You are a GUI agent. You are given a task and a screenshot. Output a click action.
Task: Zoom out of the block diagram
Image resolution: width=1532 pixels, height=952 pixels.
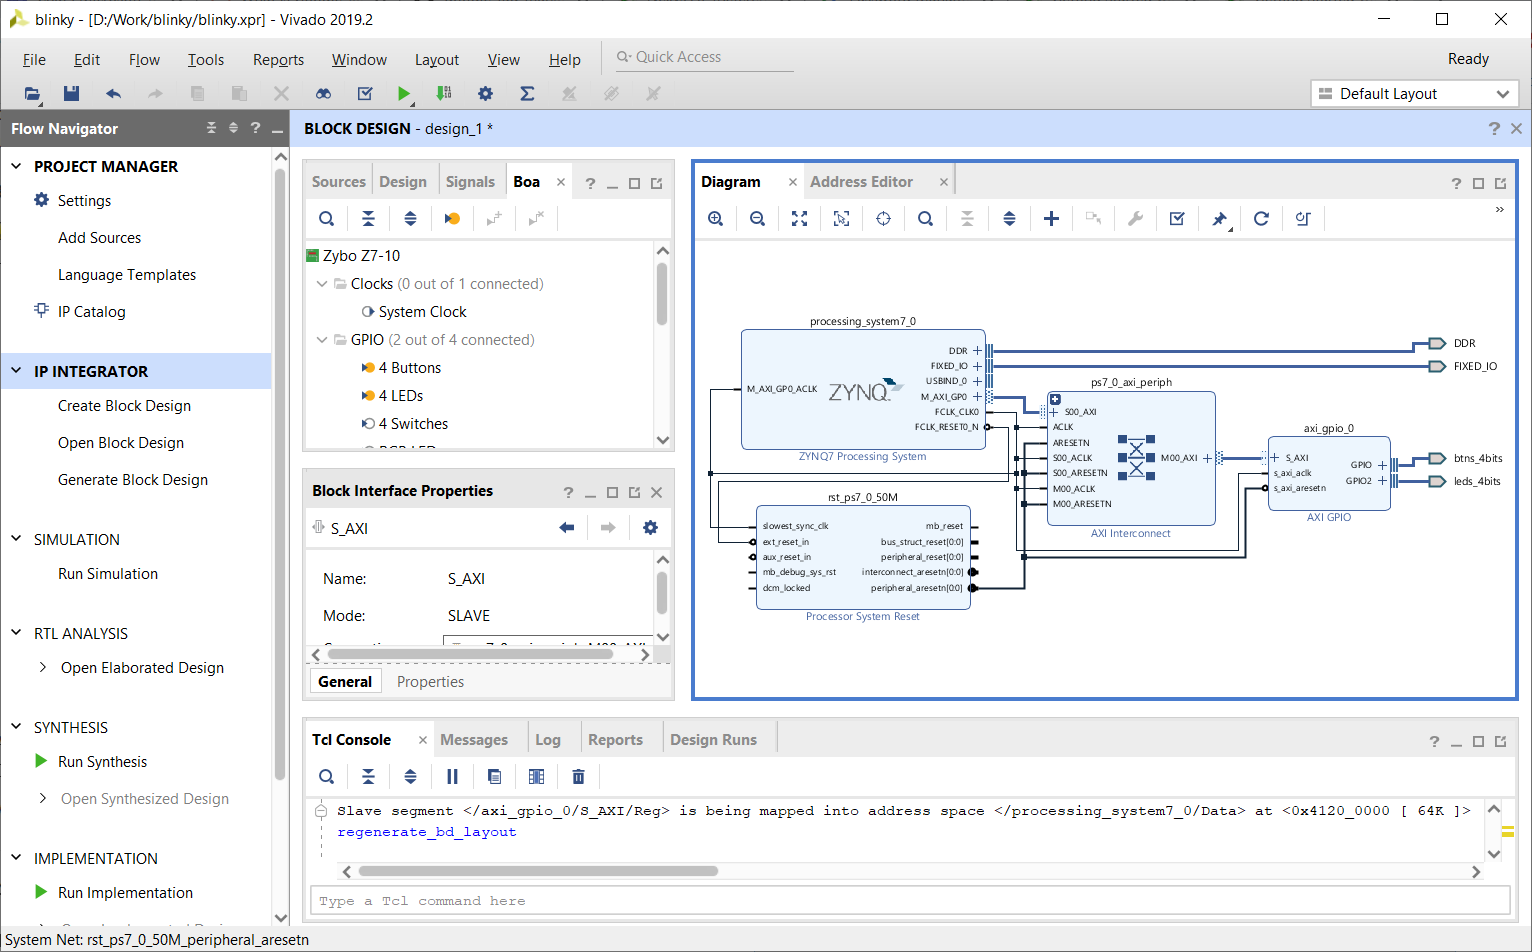pos(758,218)
